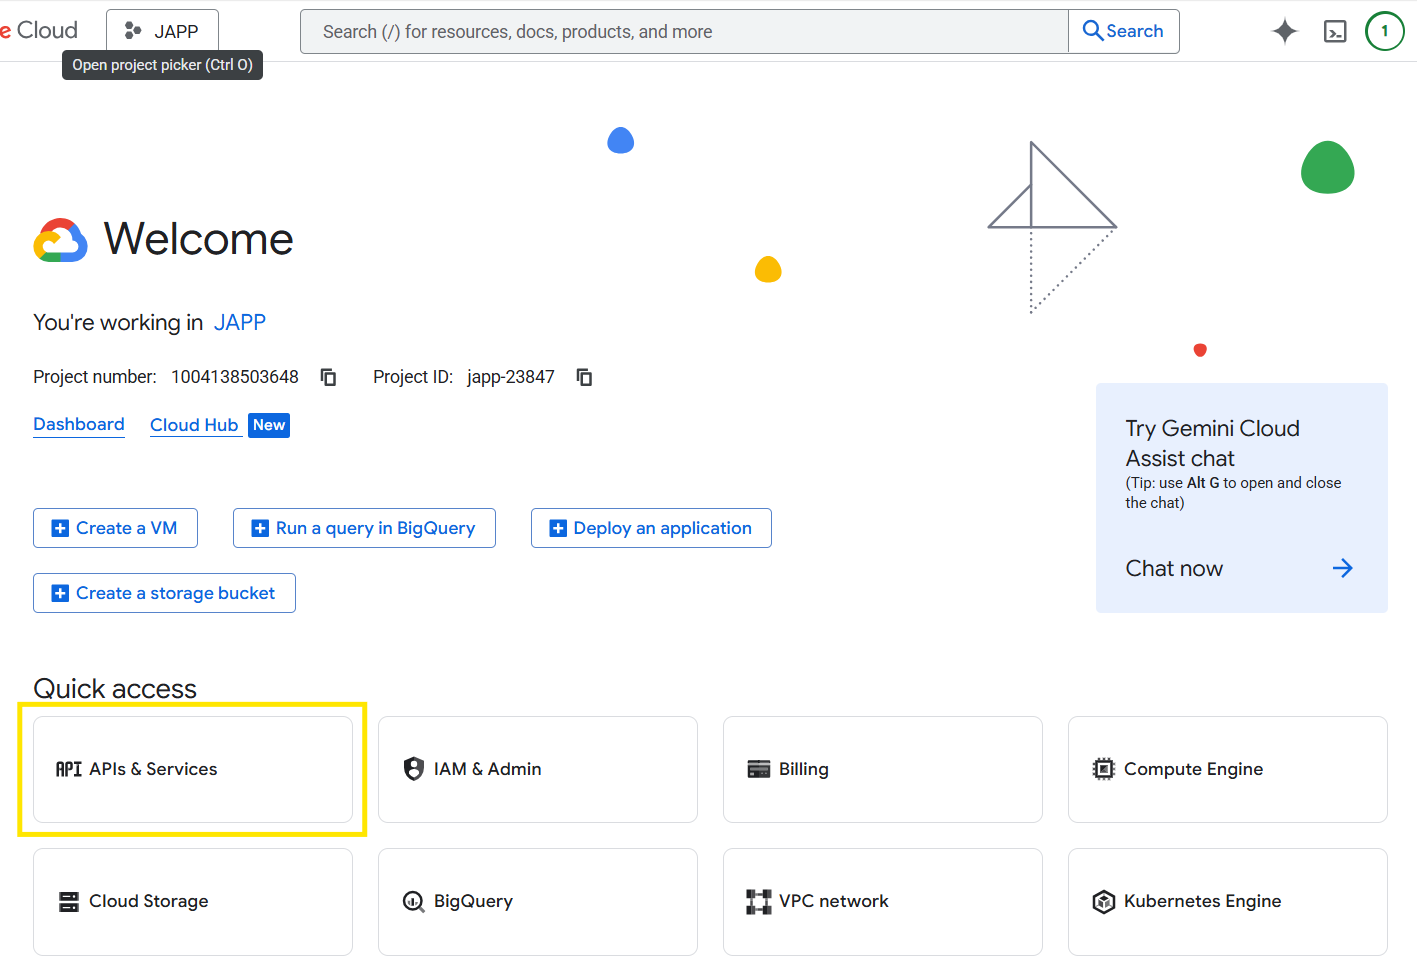Click the magnifier icon in Search button
1417x964 pixels.
1093,31
